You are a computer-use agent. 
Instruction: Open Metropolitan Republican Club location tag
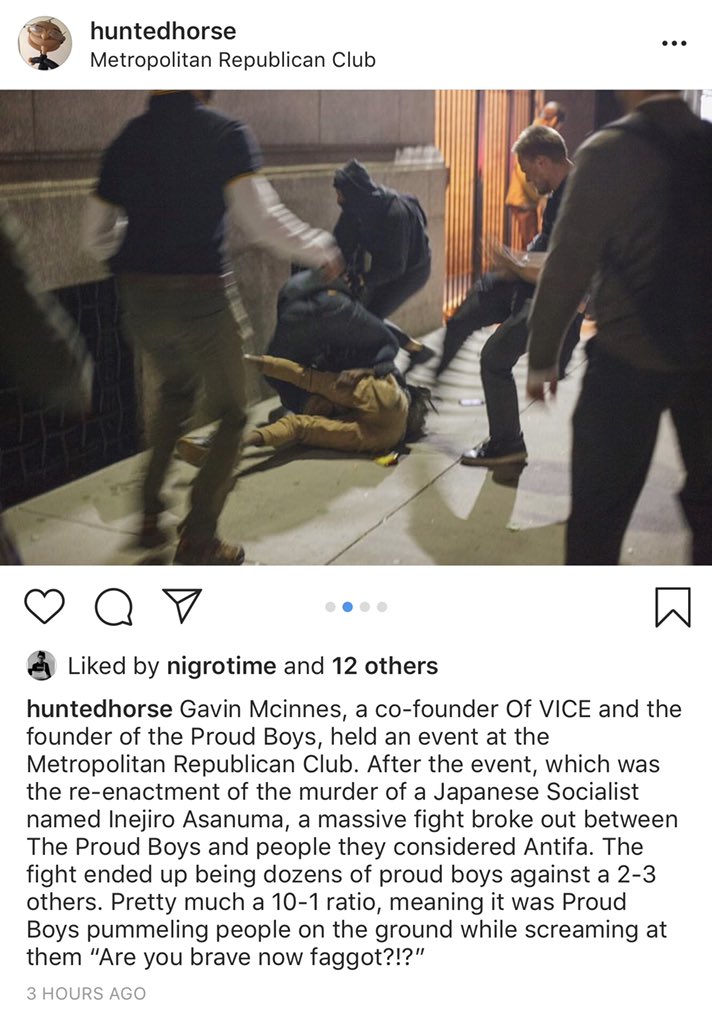tap(233, 60)
